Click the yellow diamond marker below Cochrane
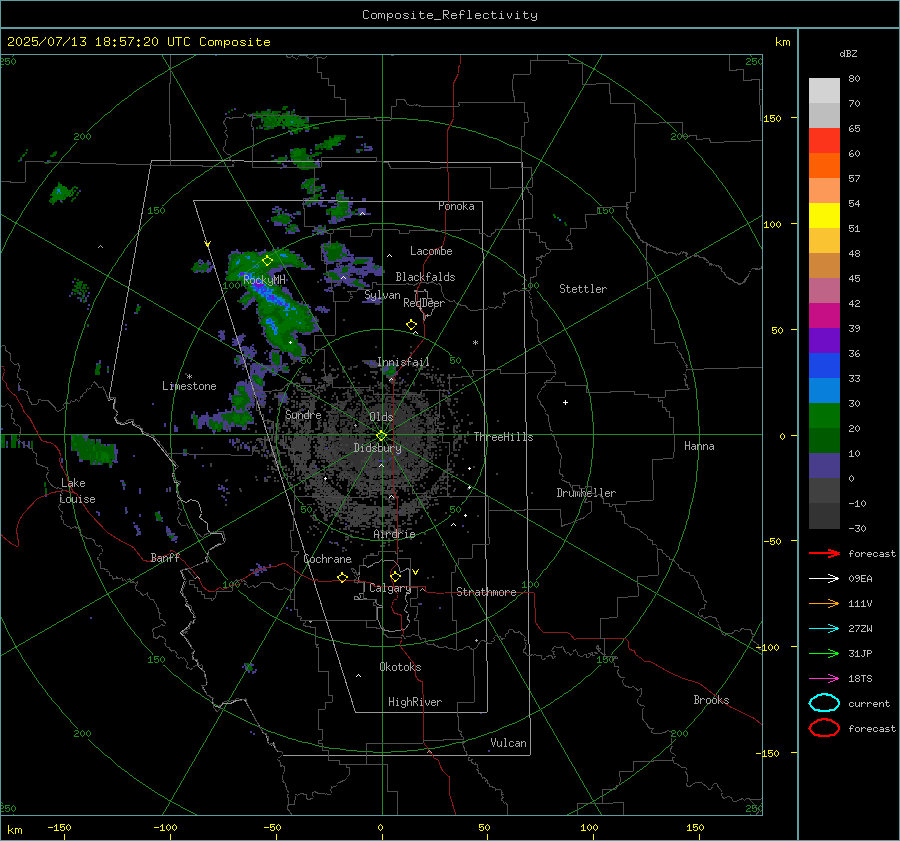This screenshot has width=900, height=841. [343, 578]
